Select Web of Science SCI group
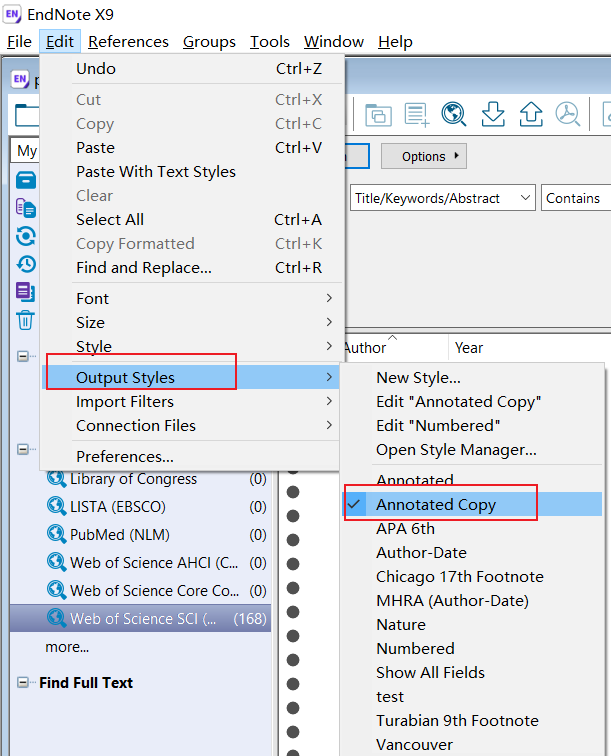The height and width of the screenshot is (756, 611). [x=140, y=619]
